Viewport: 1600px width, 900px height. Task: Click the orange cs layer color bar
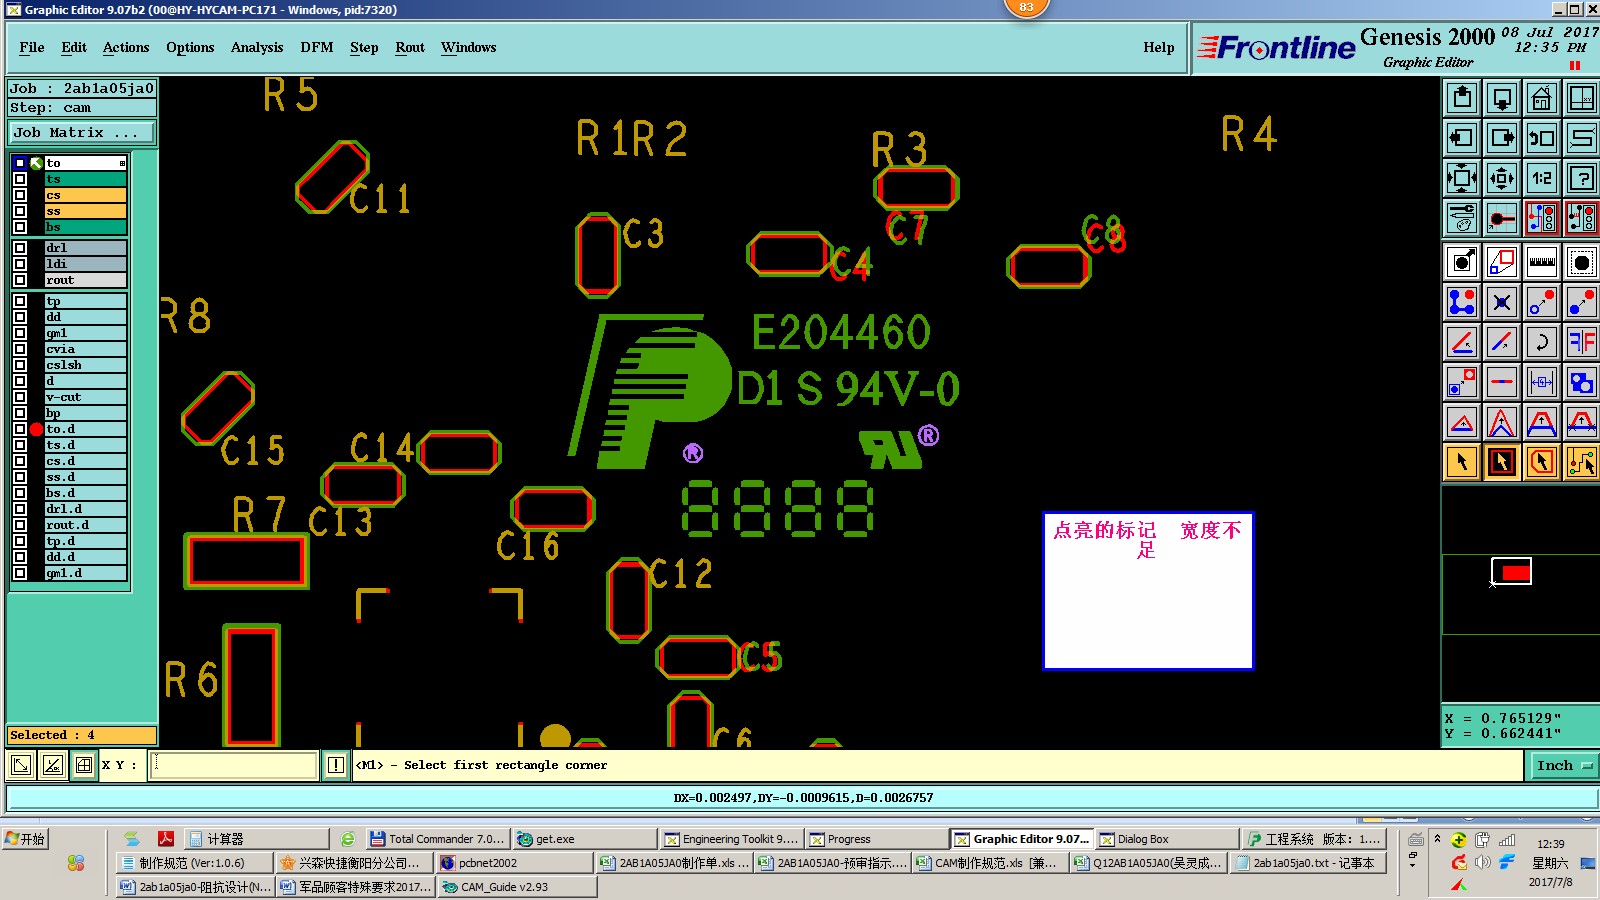(x=85, y=195)
